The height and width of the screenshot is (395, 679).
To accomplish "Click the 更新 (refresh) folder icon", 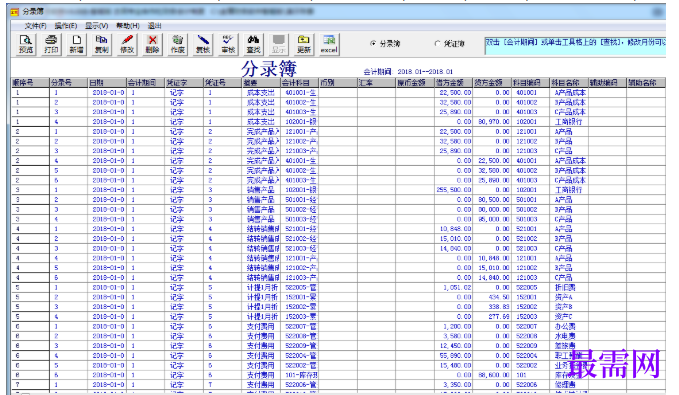I will point(304,44).
